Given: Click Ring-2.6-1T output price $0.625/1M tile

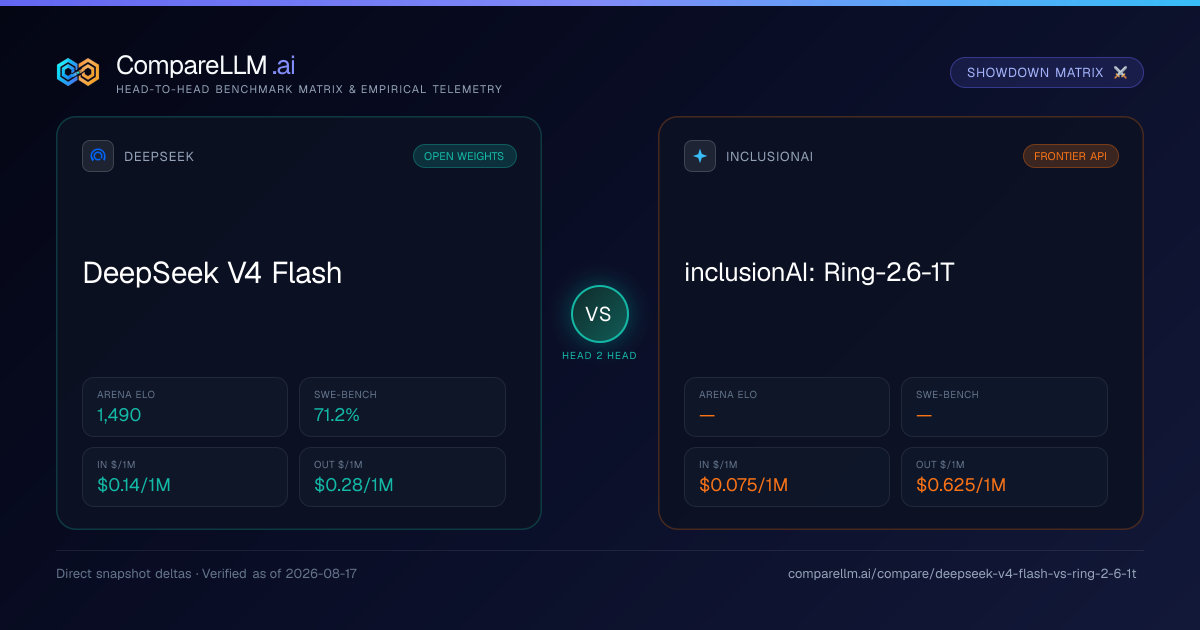Looking at the screenshot, I should pyautogui.click(x=1004, y=477).
